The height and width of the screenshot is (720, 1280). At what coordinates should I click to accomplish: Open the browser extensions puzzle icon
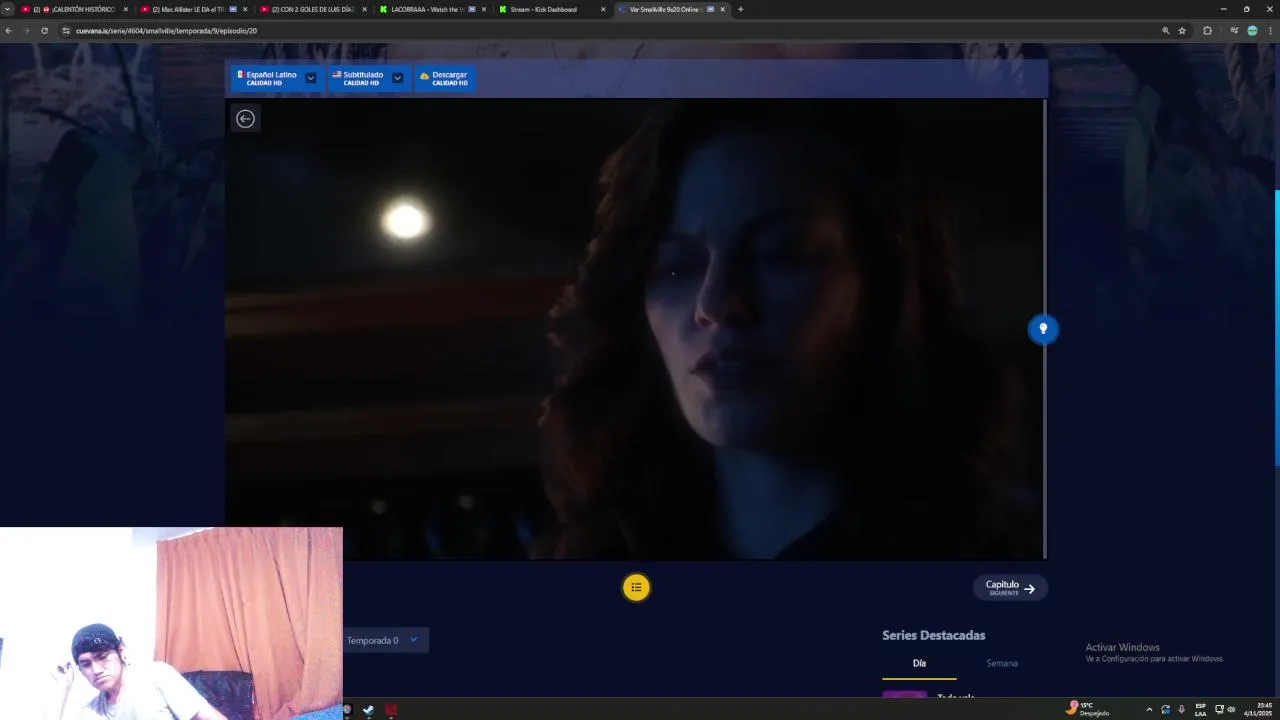[1207, 31]
